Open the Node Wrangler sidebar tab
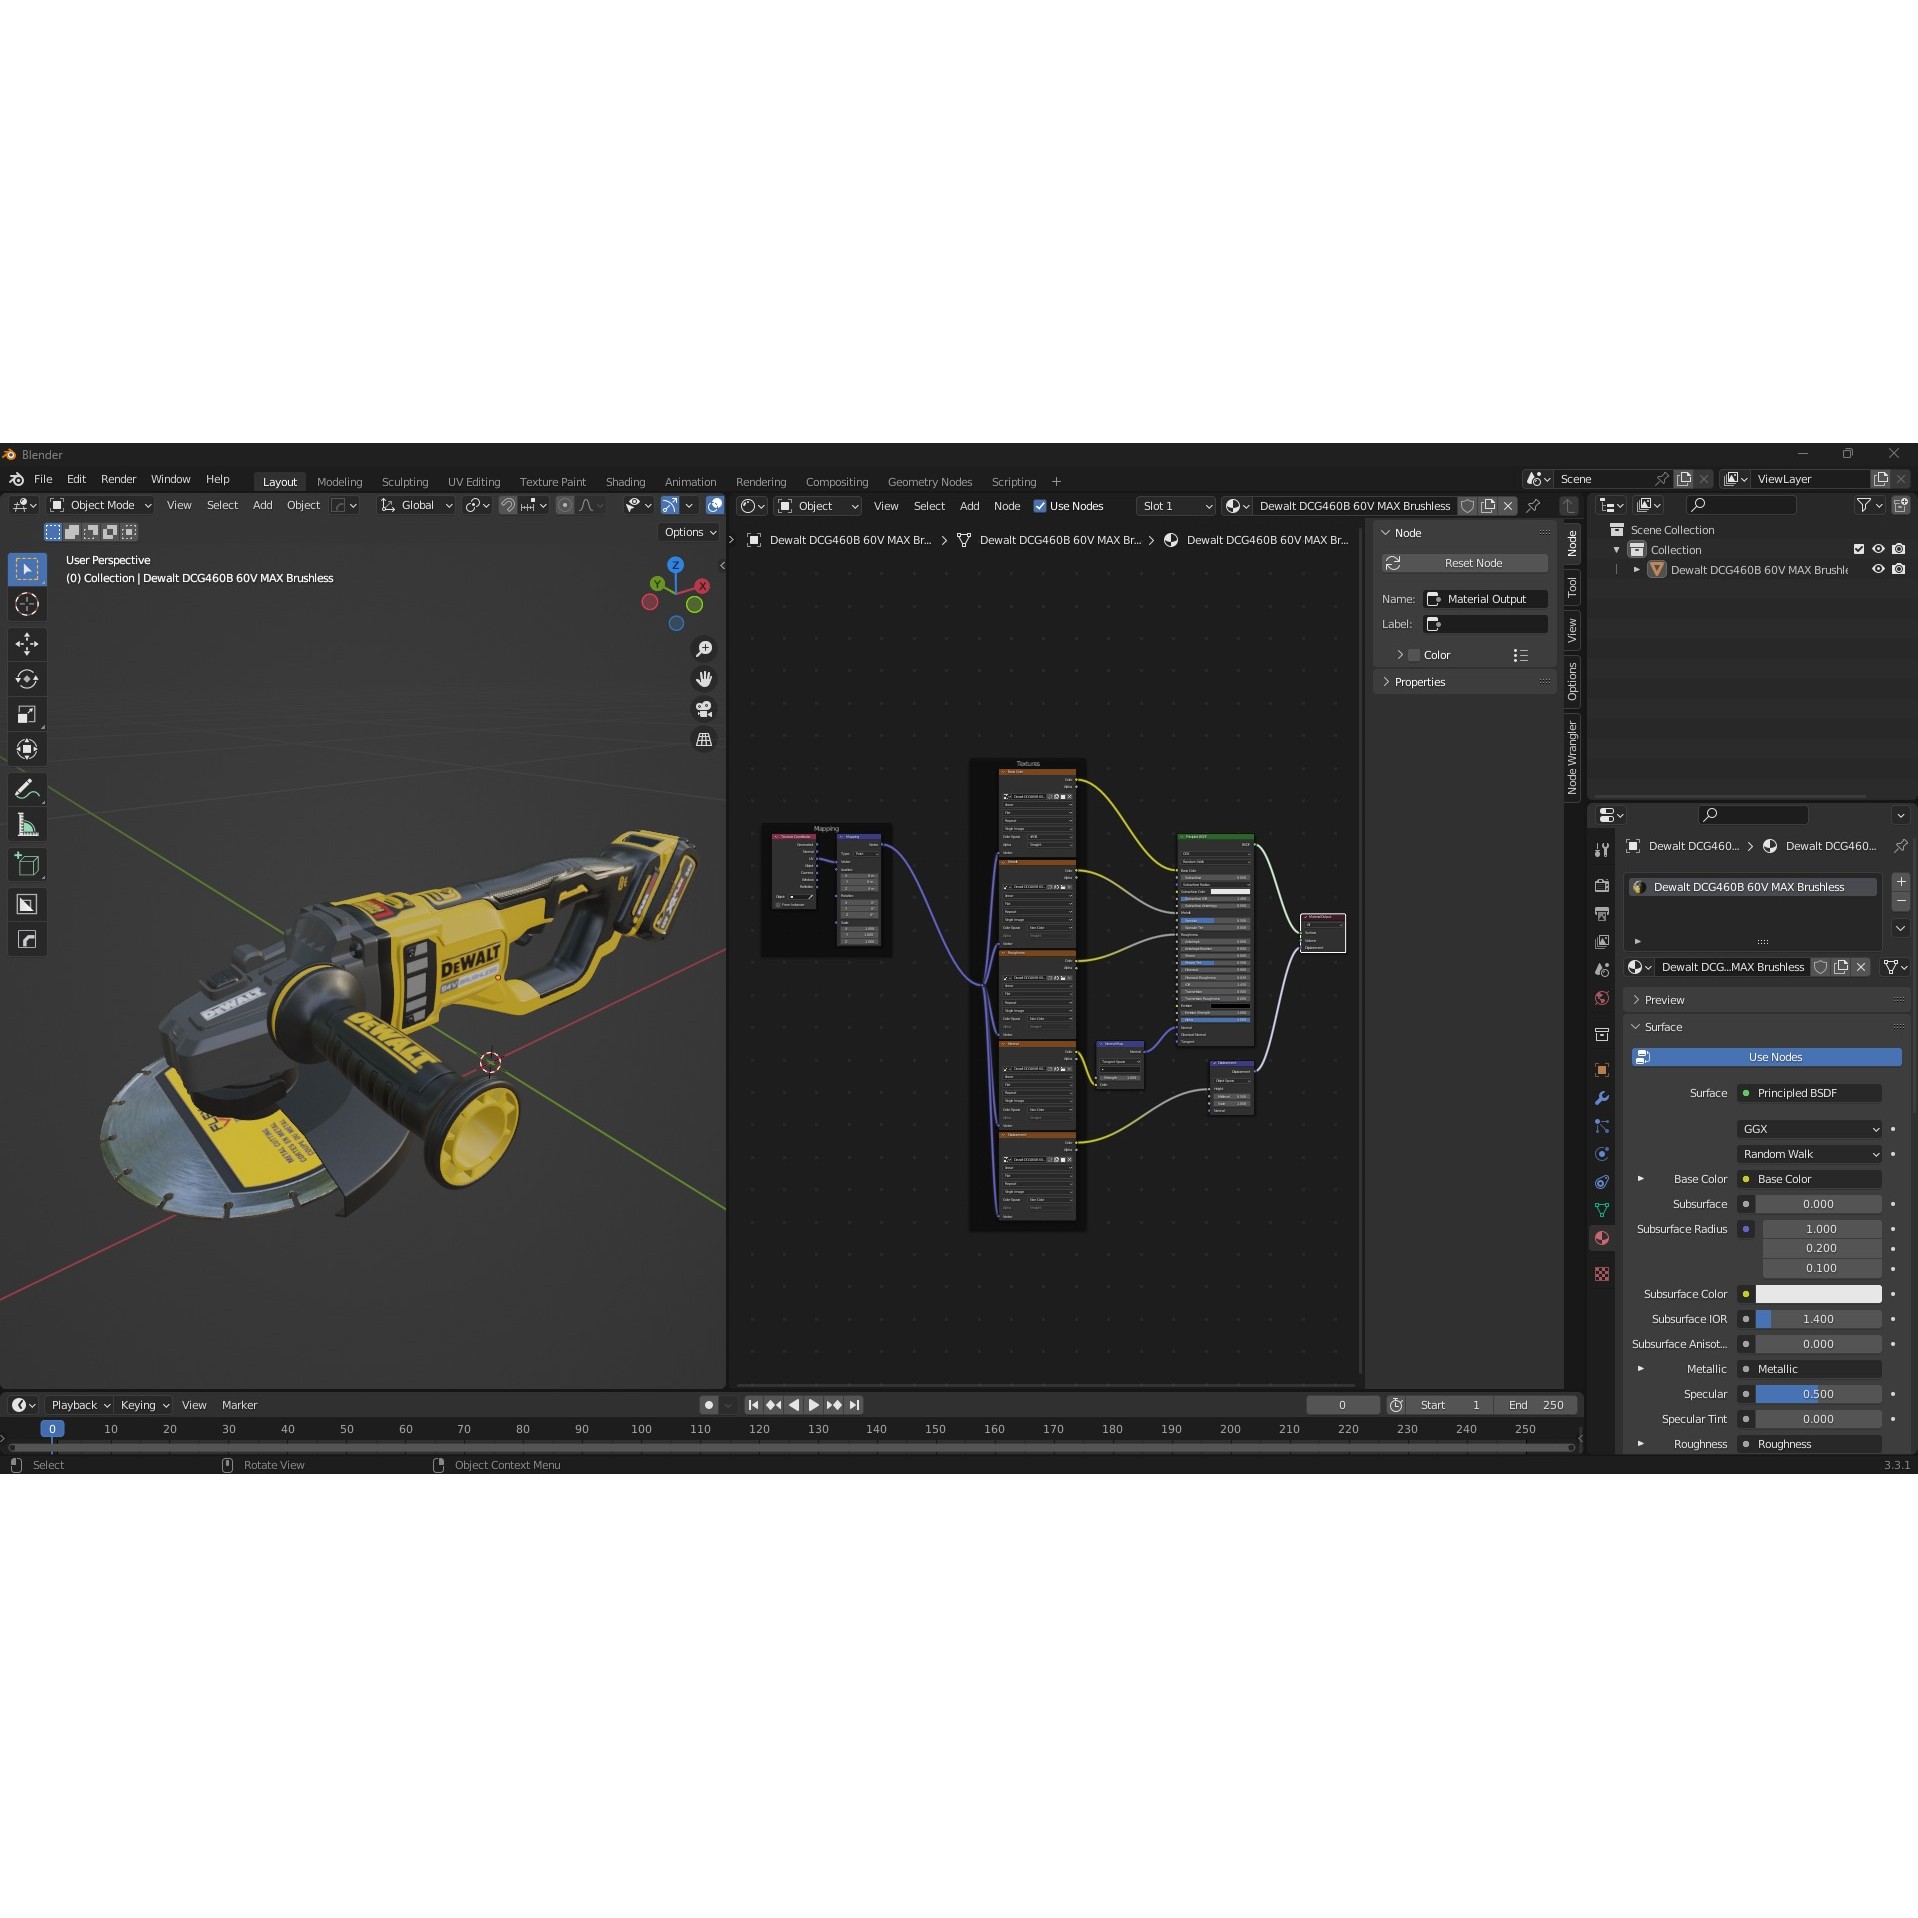1918x1918 pixels. click(x=1572, y=757)
